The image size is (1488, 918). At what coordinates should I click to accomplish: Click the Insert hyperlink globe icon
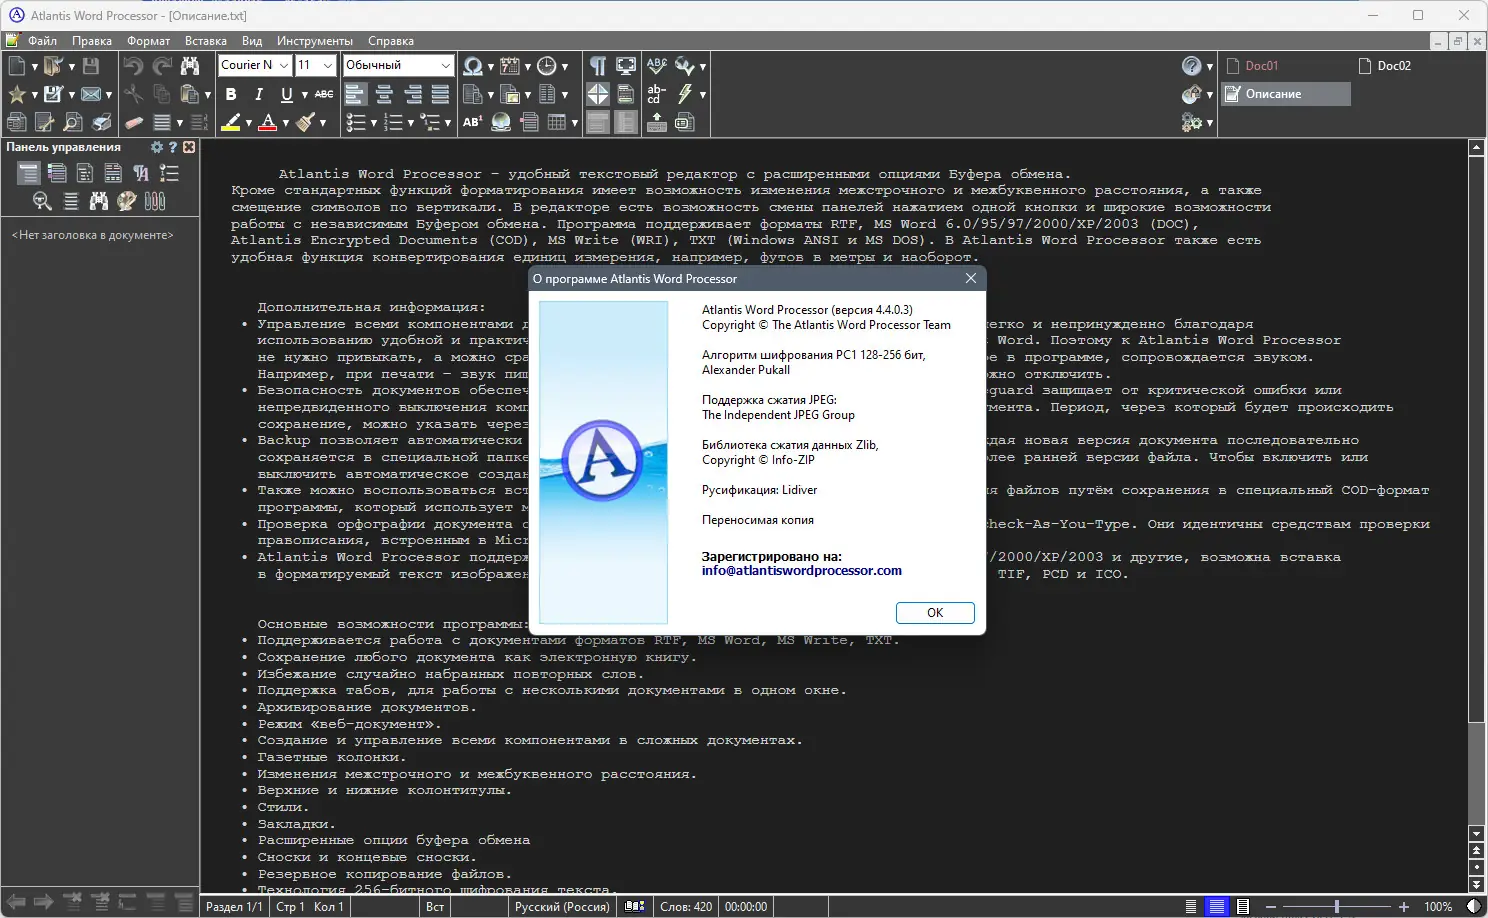501,122
